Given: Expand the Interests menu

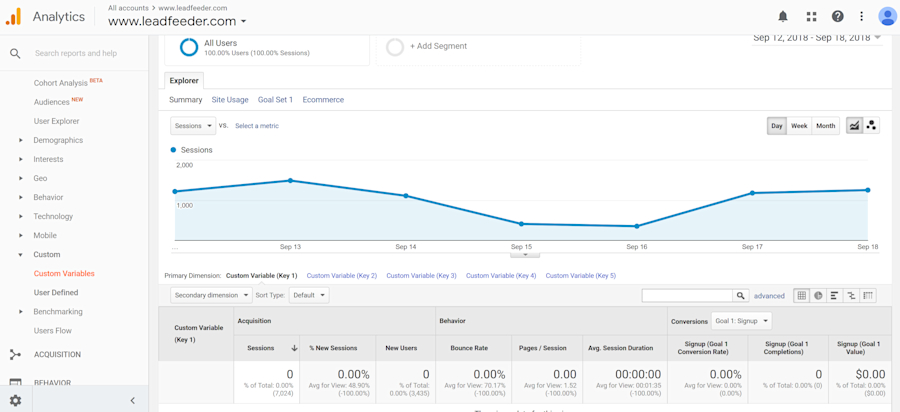Looking at the screenshot, I should click(48, 159).
